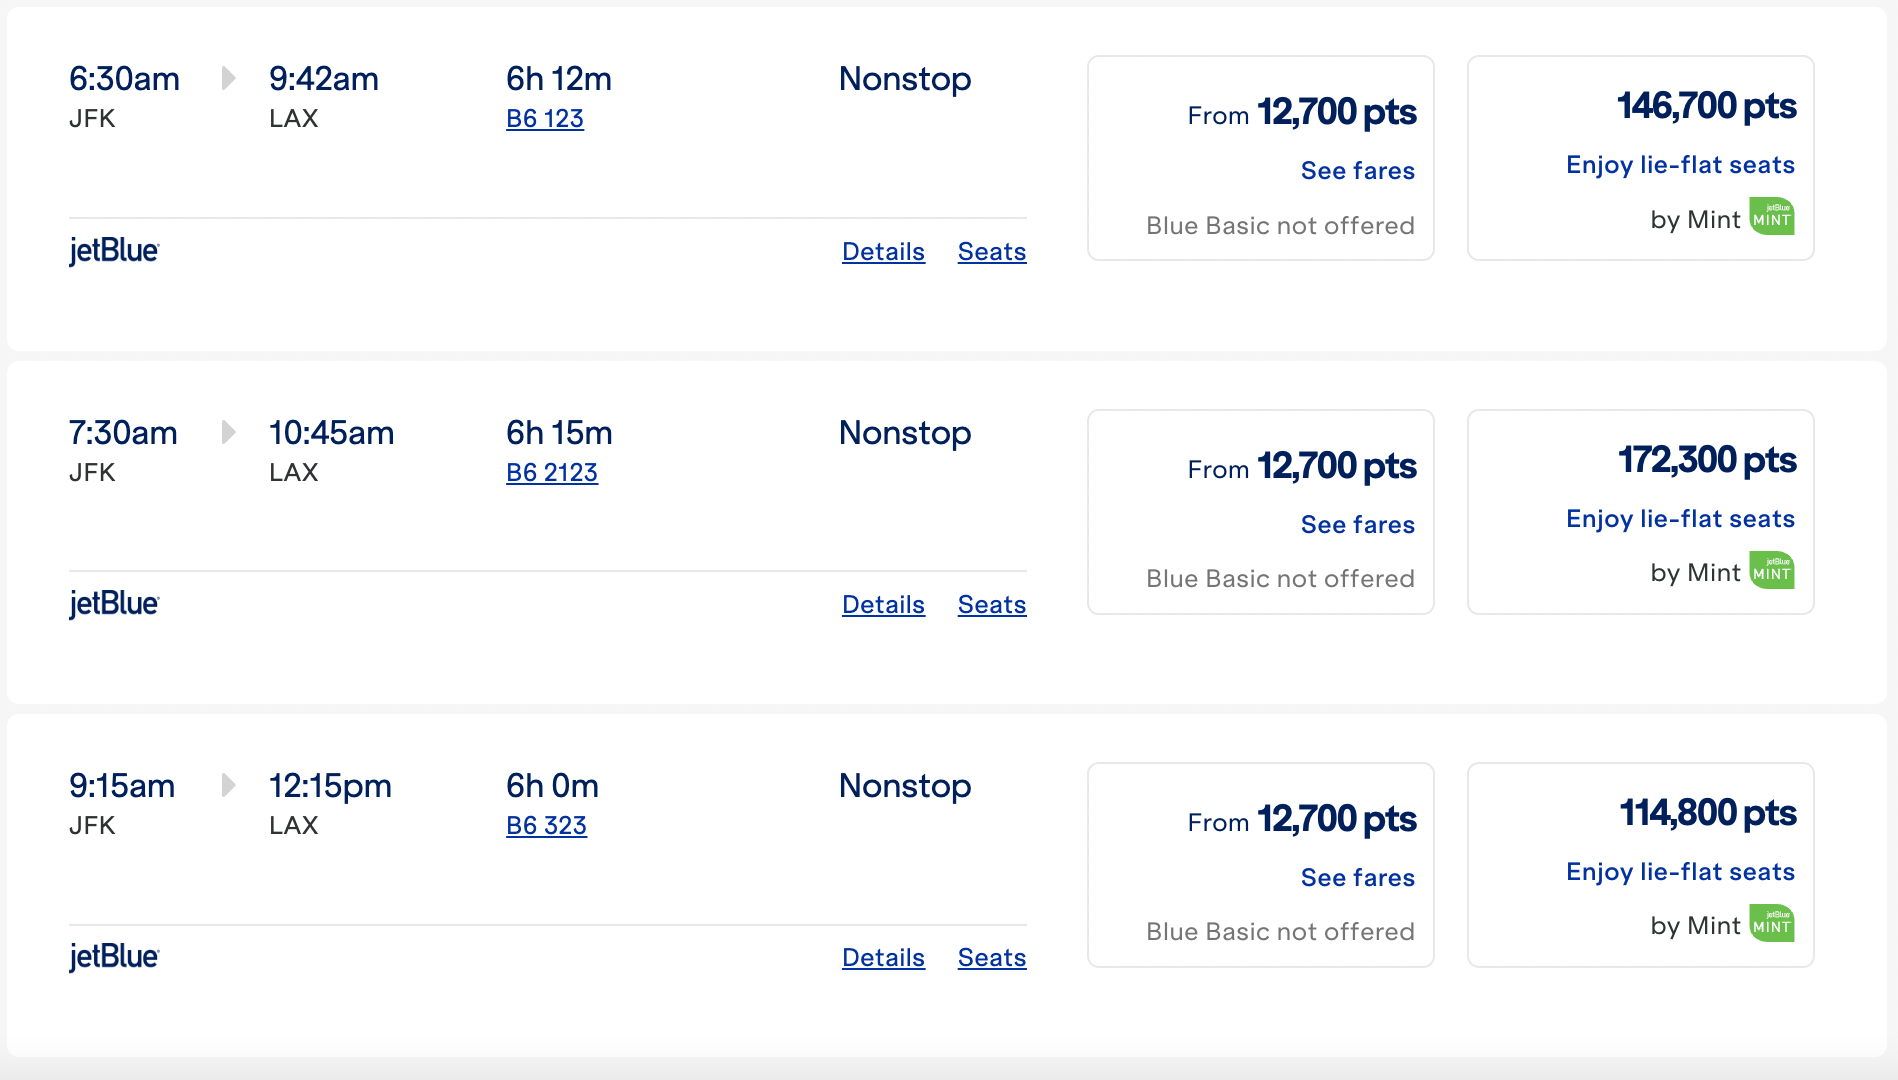Click the Mint badge icon on 7:30am flight

click(x=1771, y=571)
